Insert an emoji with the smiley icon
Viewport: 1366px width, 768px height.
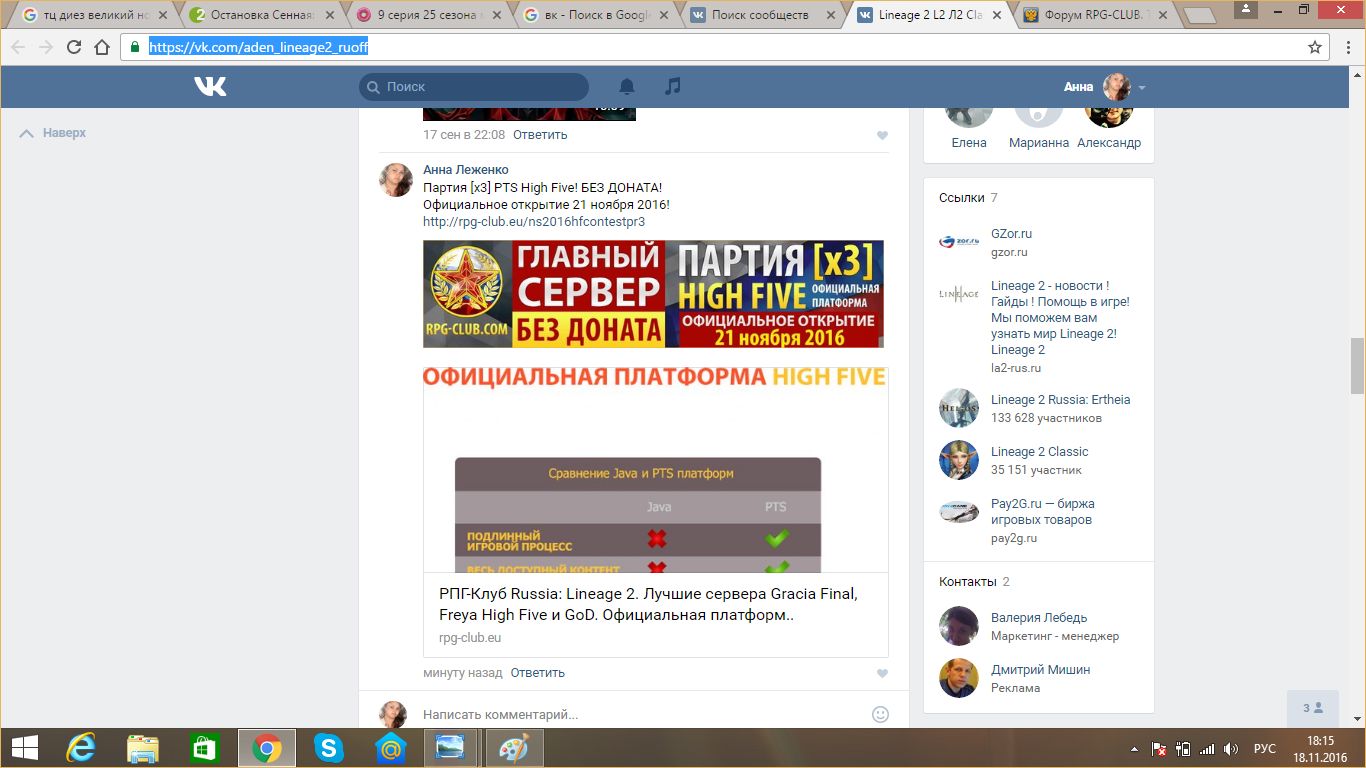(880, 714)
